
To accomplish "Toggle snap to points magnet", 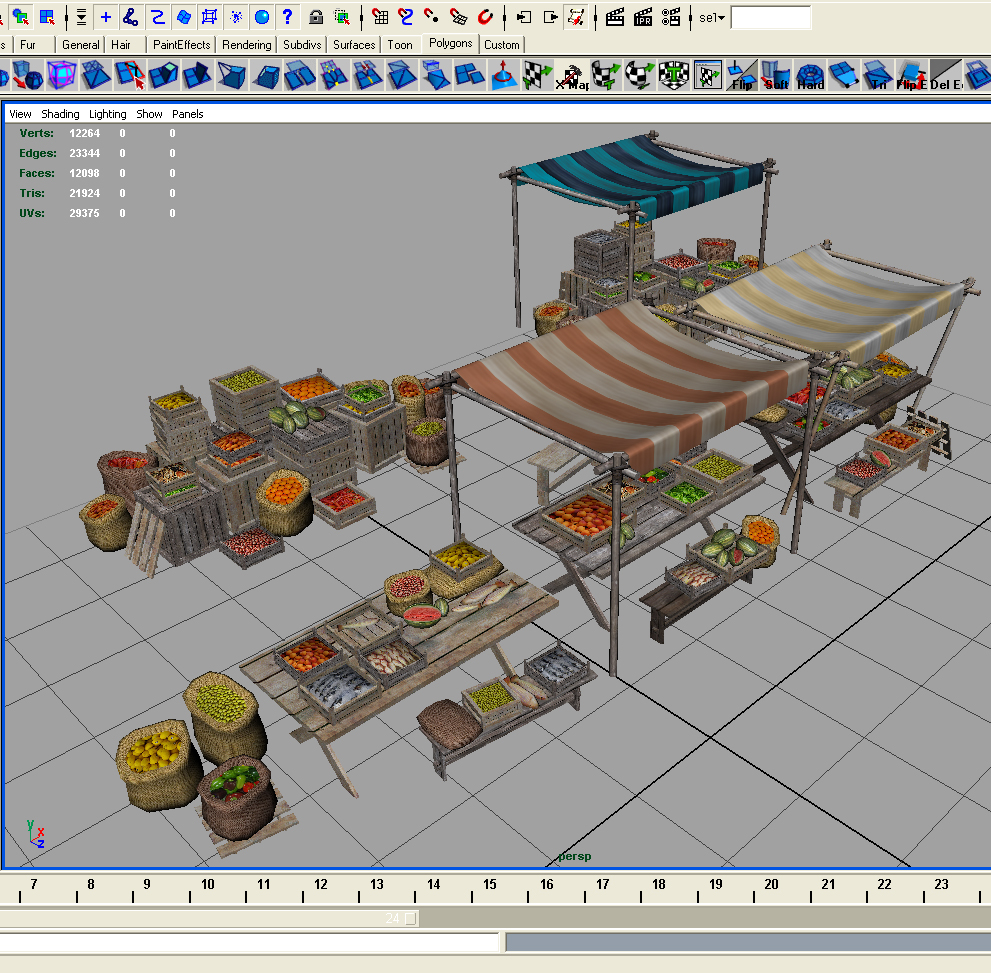I will coord(432,17).
